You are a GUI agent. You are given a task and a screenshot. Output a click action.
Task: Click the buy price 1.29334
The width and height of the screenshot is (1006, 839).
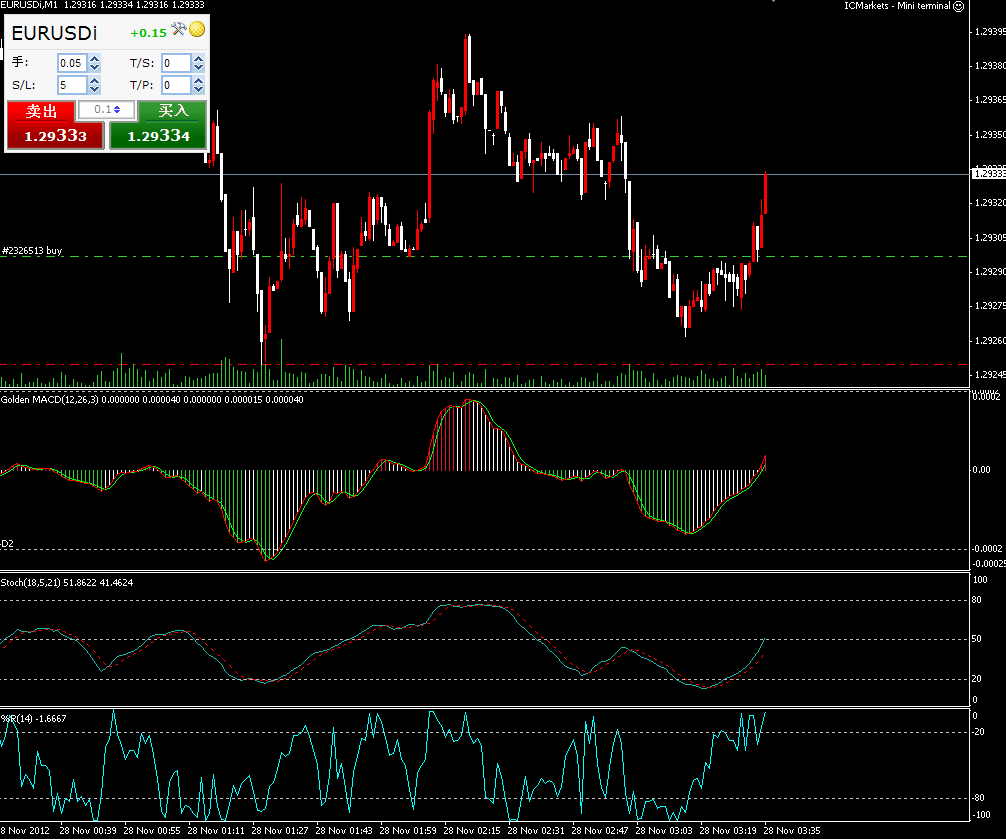[158, 136]
